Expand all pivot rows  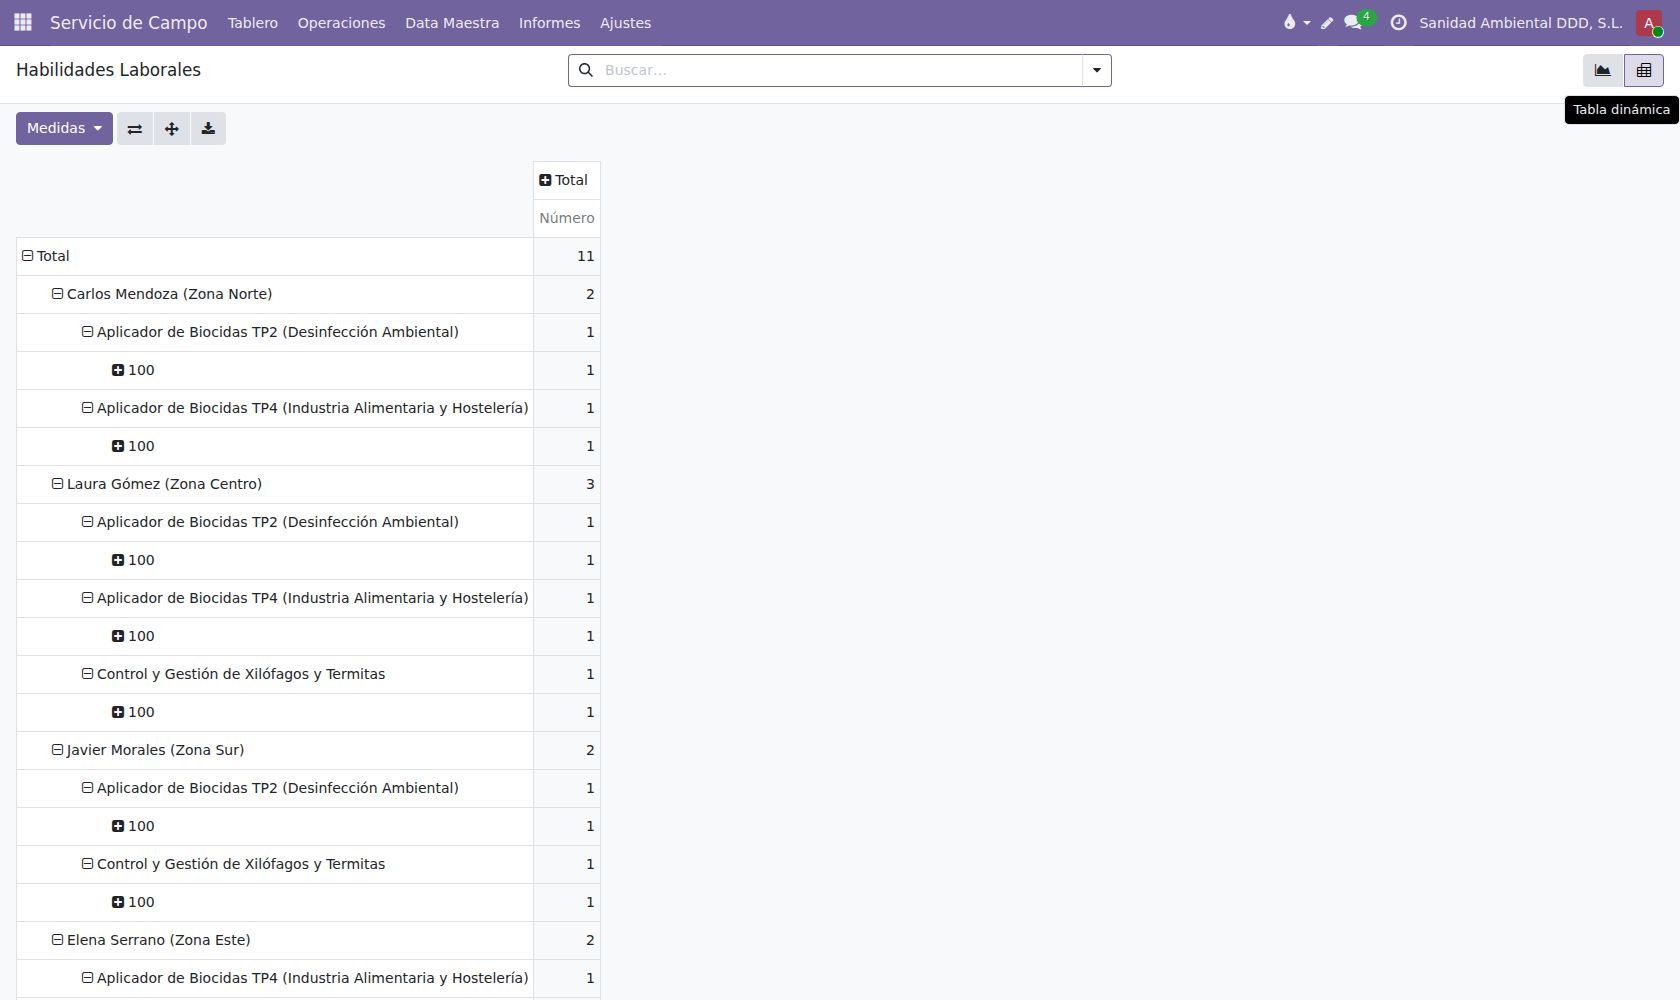click(x=172, y=128)
